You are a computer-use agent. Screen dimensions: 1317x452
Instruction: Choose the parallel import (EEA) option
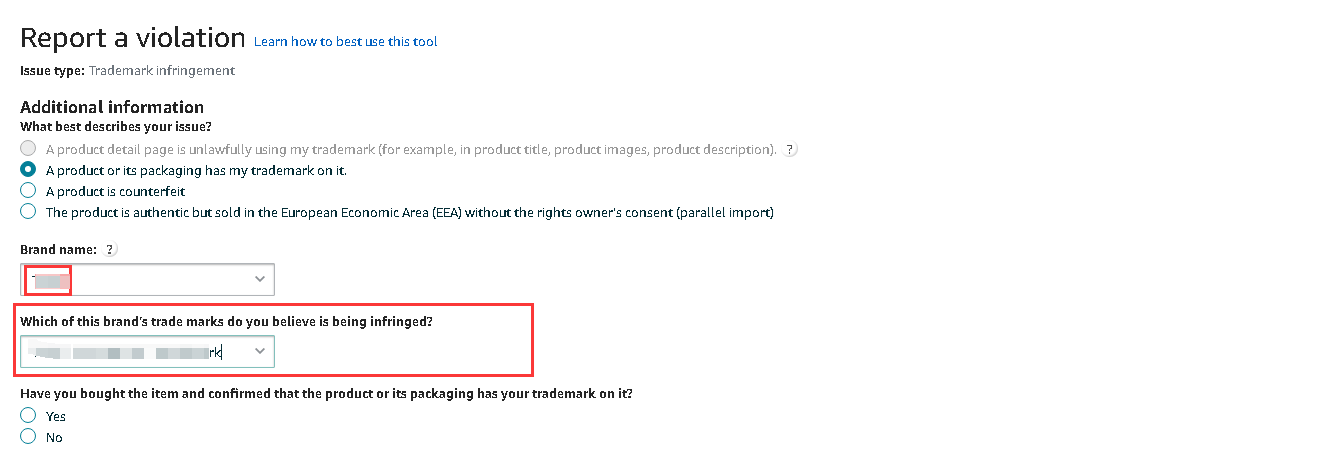28,212
